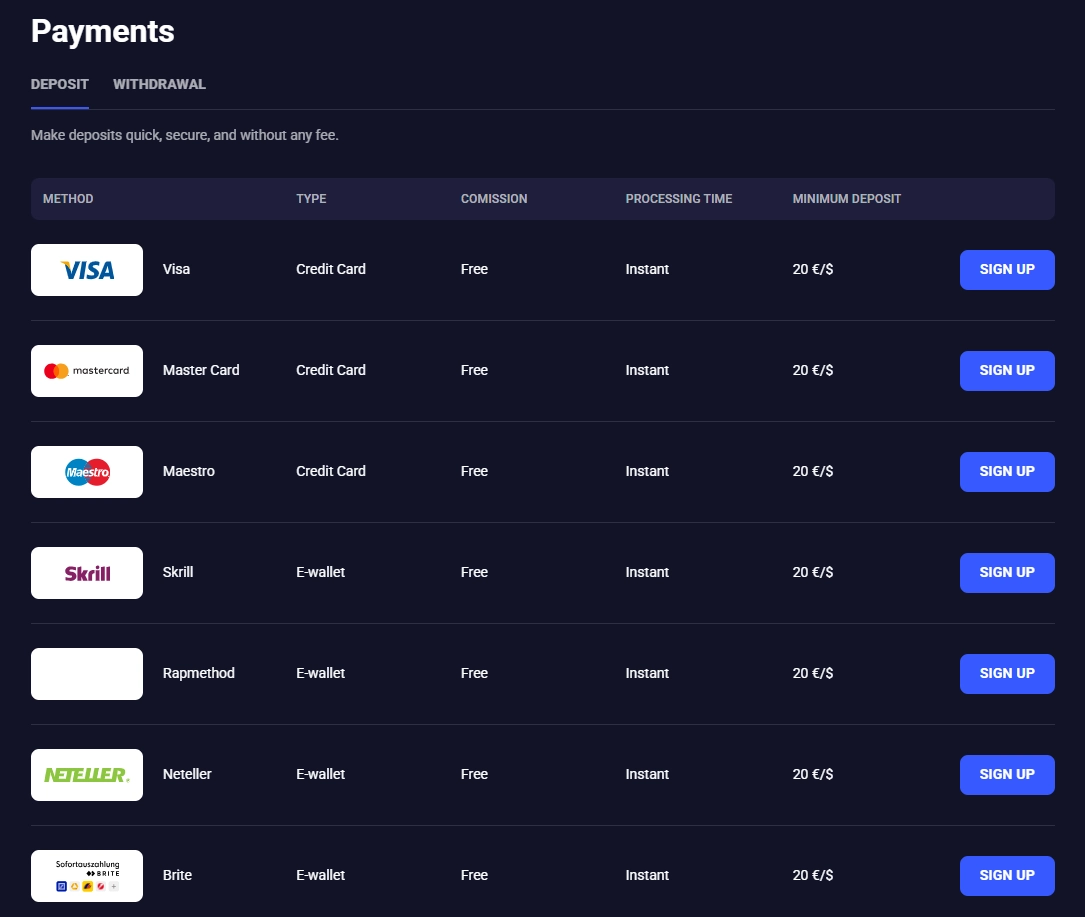Click Credit Card type in Master Card row

click(331, 370)
